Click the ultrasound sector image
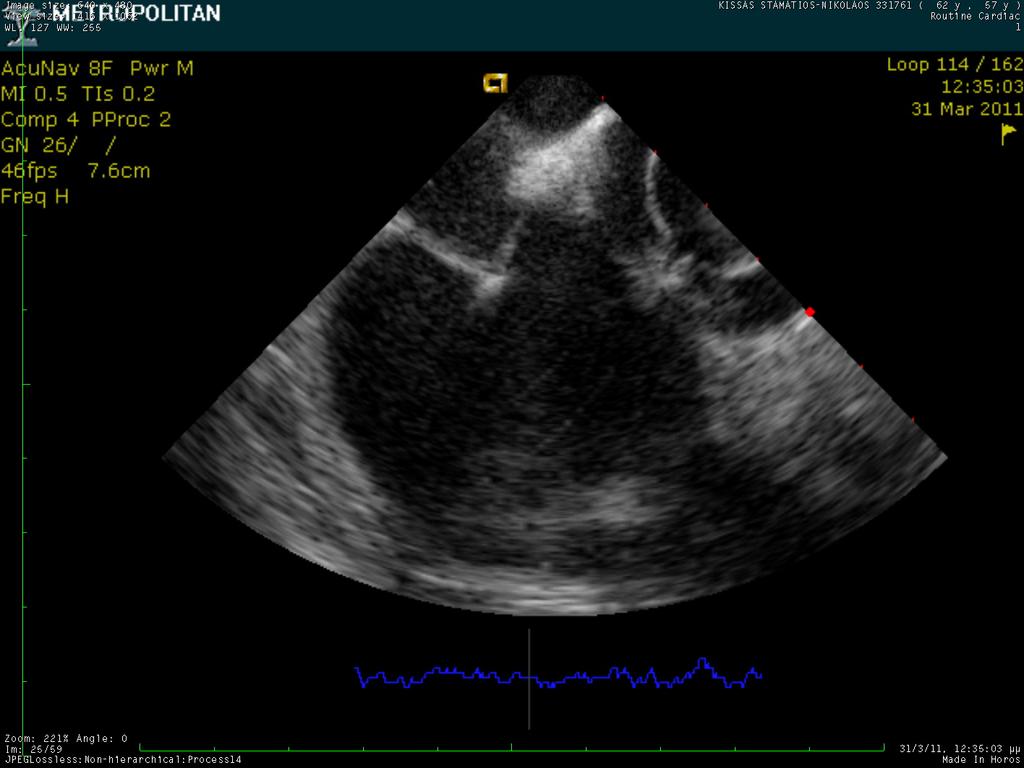The image size is (1024, 768). (x=554, y=346)
